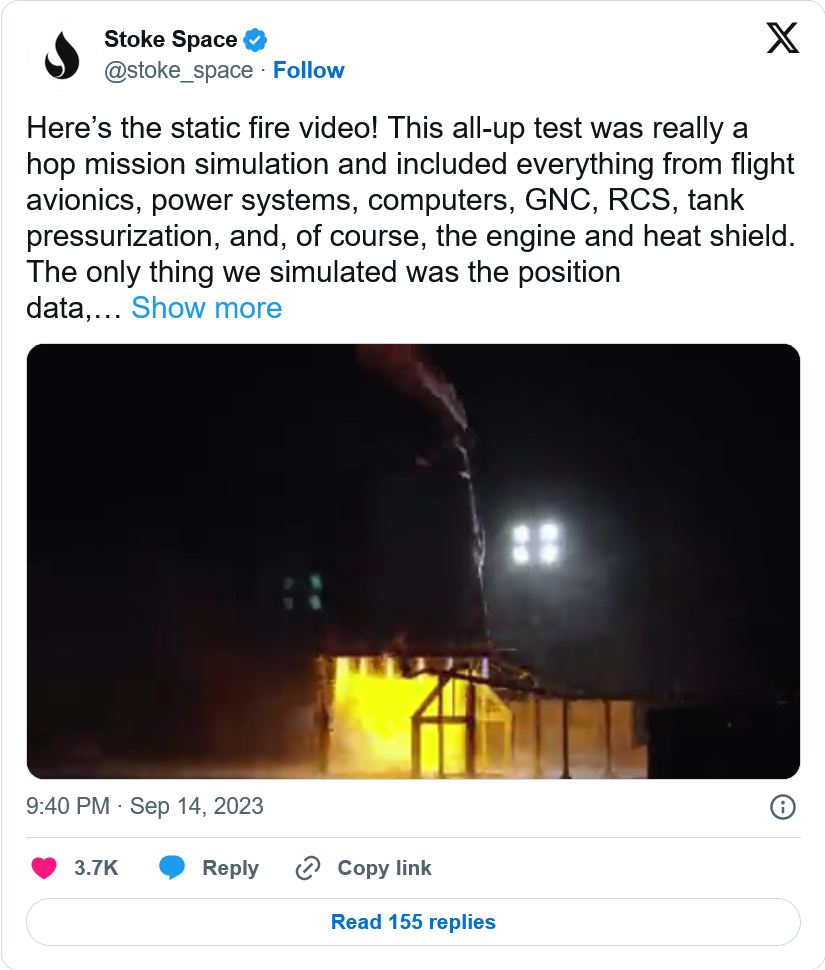825x970 pixels.
Task: Click the Reply text label
Action: 230,868
